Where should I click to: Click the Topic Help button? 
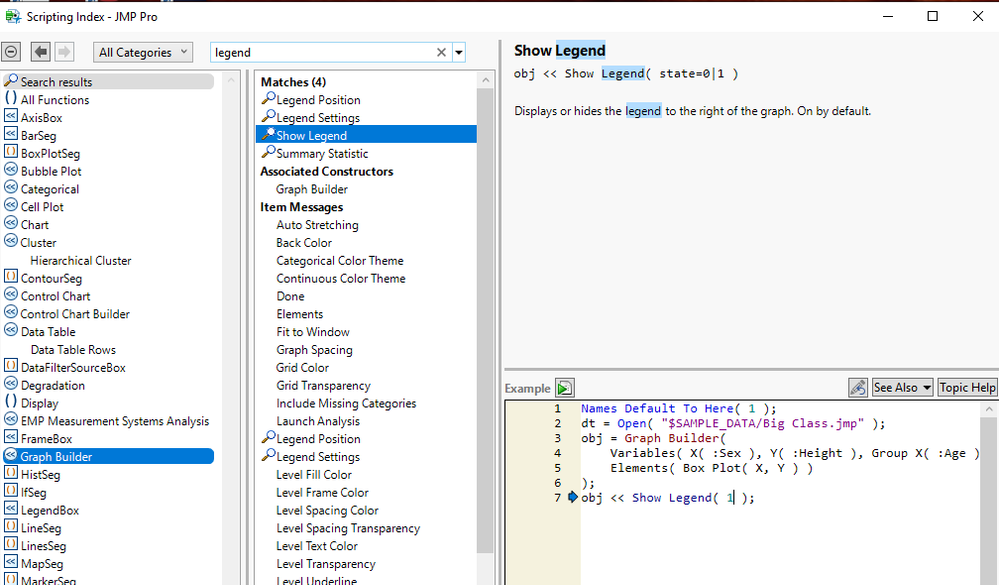pyautogui.click(x=967, y=387)
